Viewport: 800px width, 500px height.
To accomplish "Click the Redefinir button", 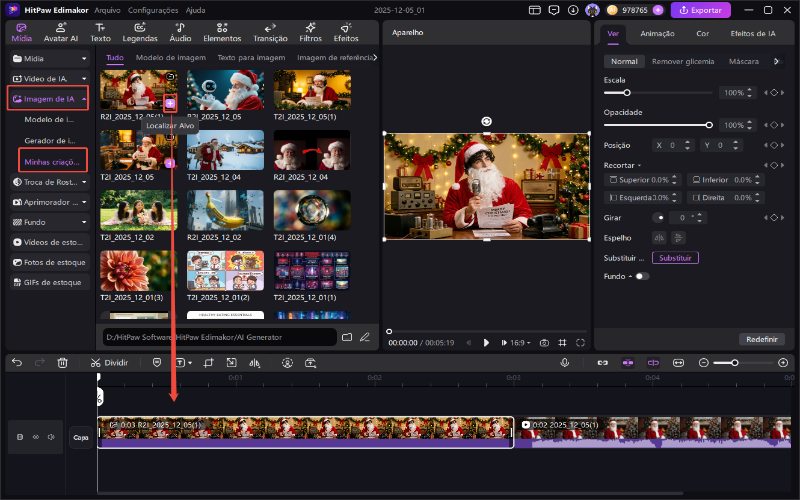I will pyautogui.click(x=761, y=339).
